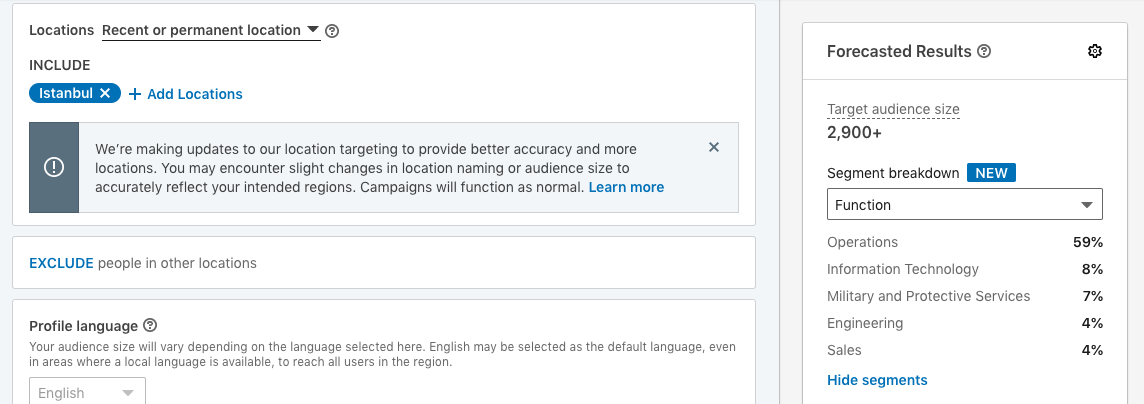Expand the Function segment dropdown
Screen dimensions: 1144x404
tap(964, 205)
